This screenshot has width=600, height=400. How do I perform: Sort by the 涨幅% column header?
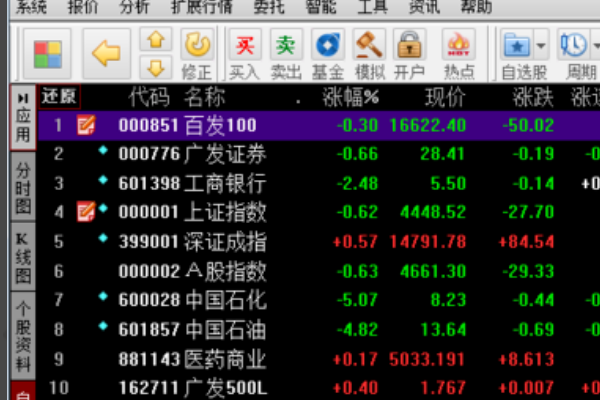[351, 97]
